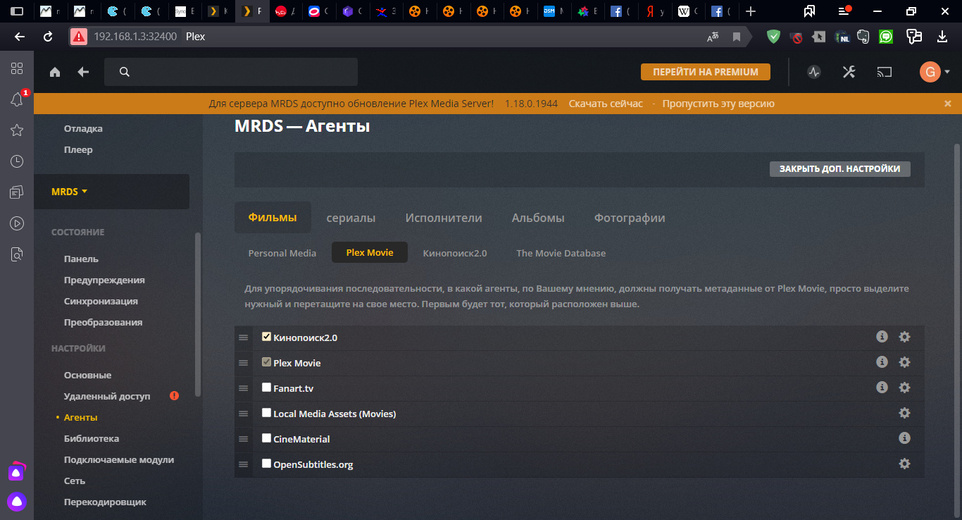Click the cast to device icon
This screenshot has height=520, width=962.
[x=884, y=72]
